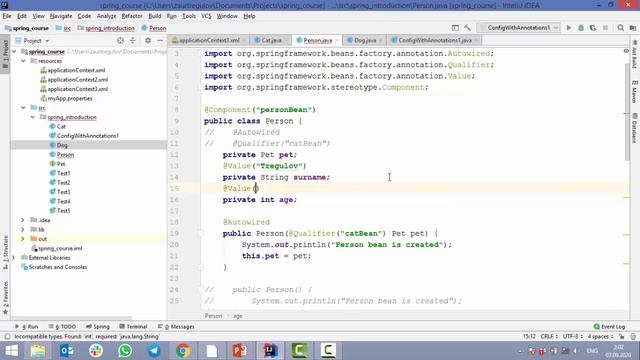Open the Maven side panel
This screenshot has width=640, height=360.
pos(634,92)
